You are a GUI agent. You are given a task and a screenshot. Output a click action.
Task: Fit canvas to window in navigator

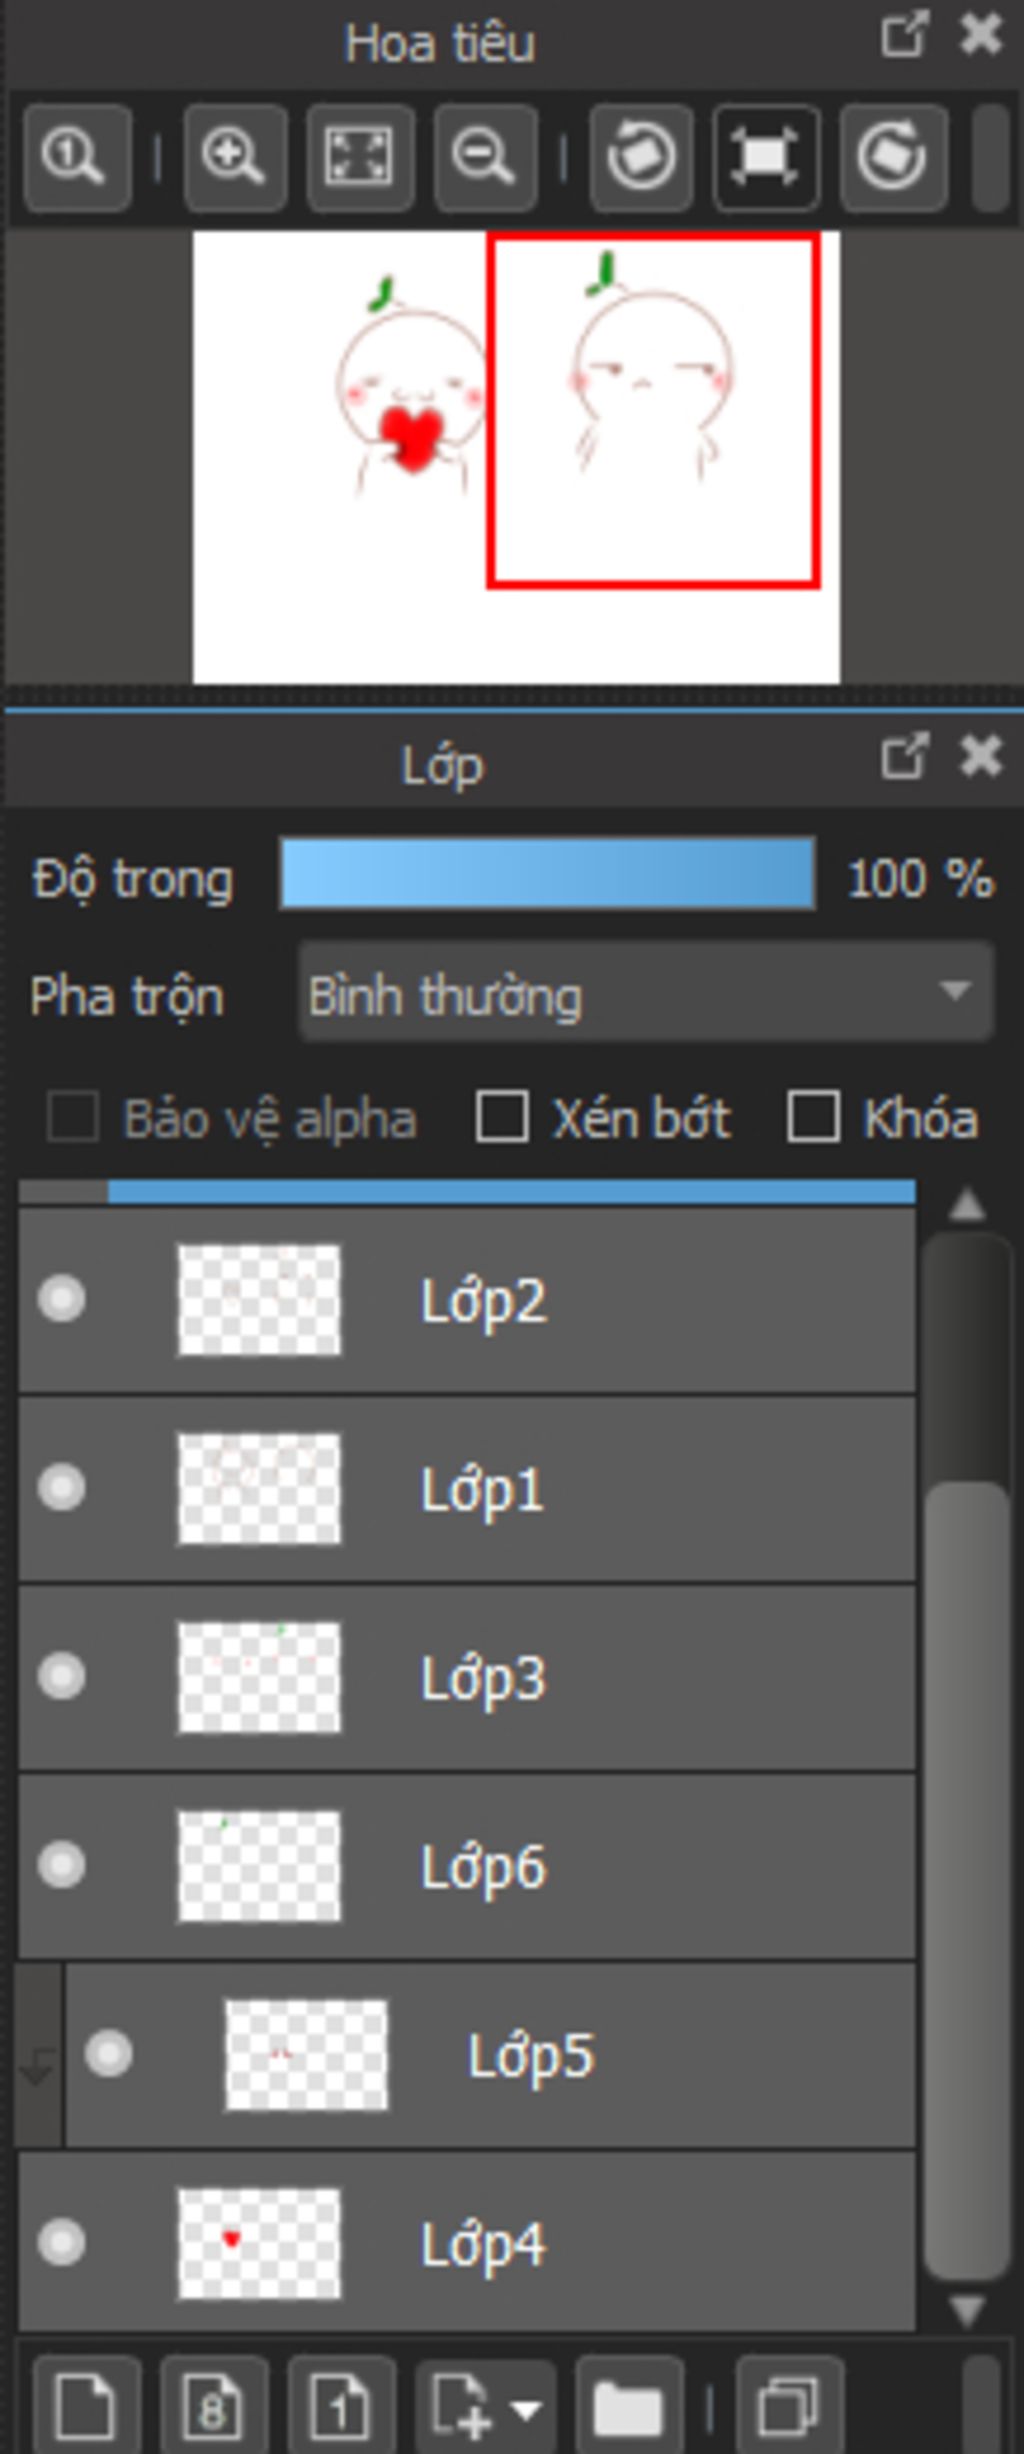pos(360,157)
